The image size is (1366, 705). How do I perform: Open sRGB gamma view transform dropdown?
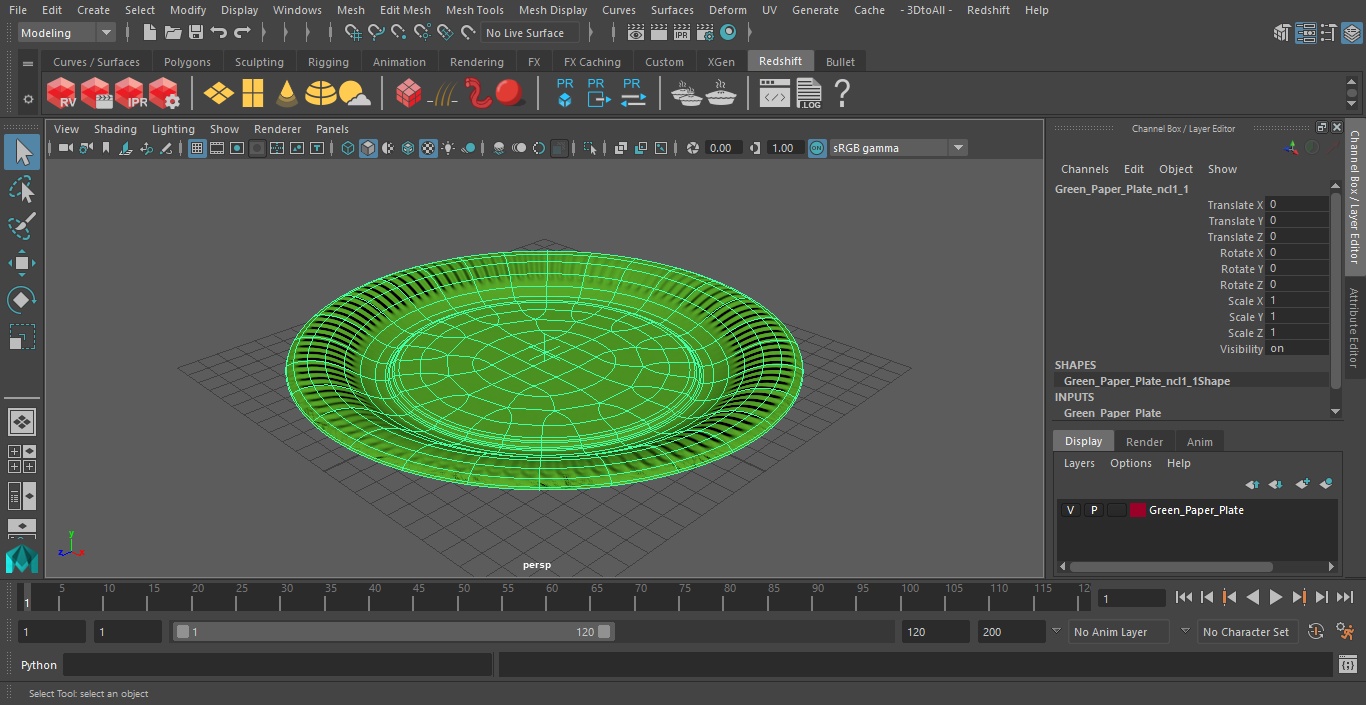898,148
